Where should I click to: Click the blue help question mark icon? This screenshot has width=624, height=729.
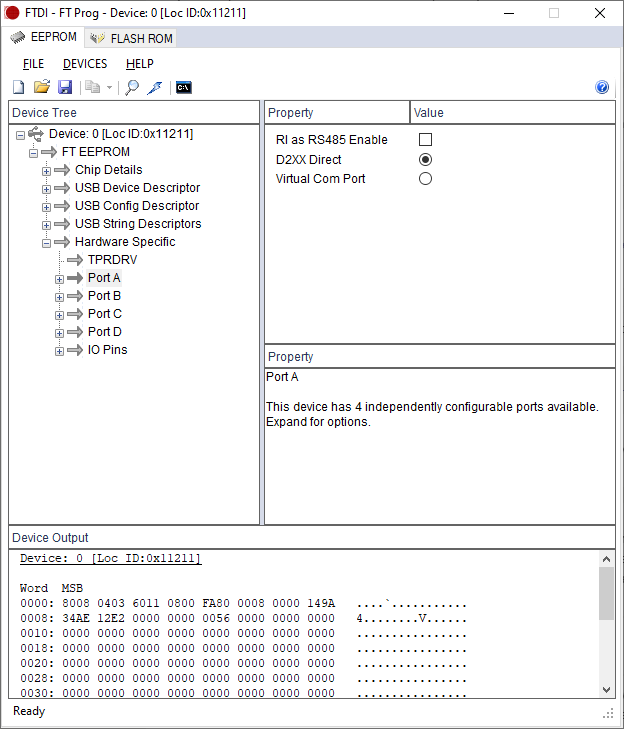click(602, 88)
